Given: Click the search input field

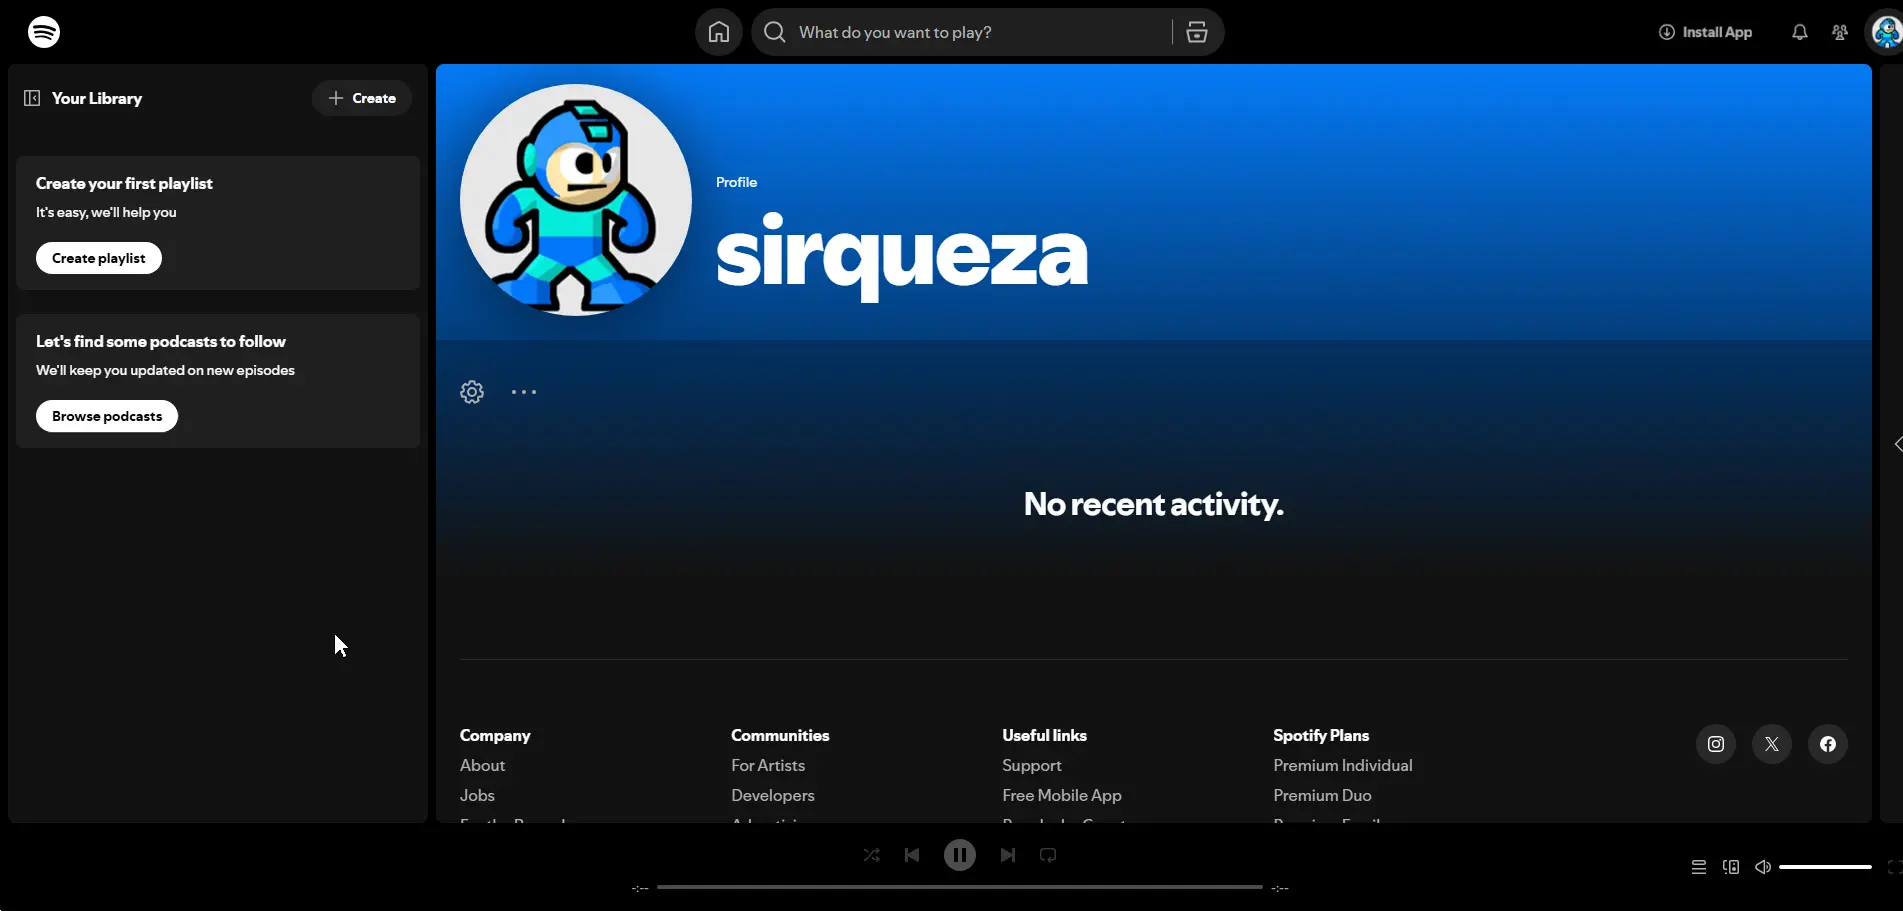Looking at the screenshot, I should (980, 32).
